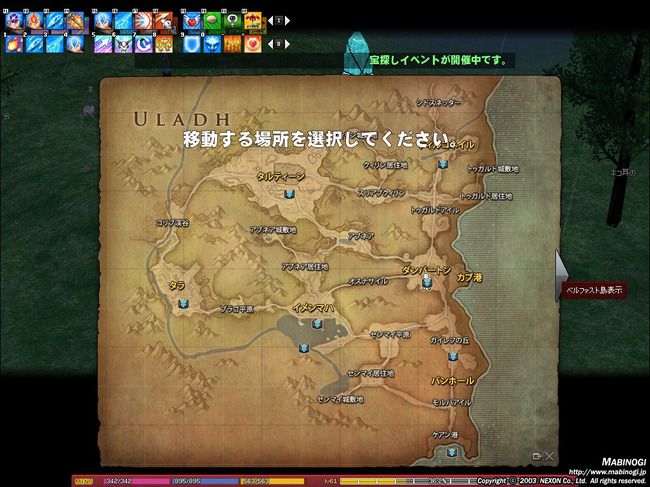Use the F1 purple orb hand skill
This screenshot has width=650, height=487.
click(14, 21)
